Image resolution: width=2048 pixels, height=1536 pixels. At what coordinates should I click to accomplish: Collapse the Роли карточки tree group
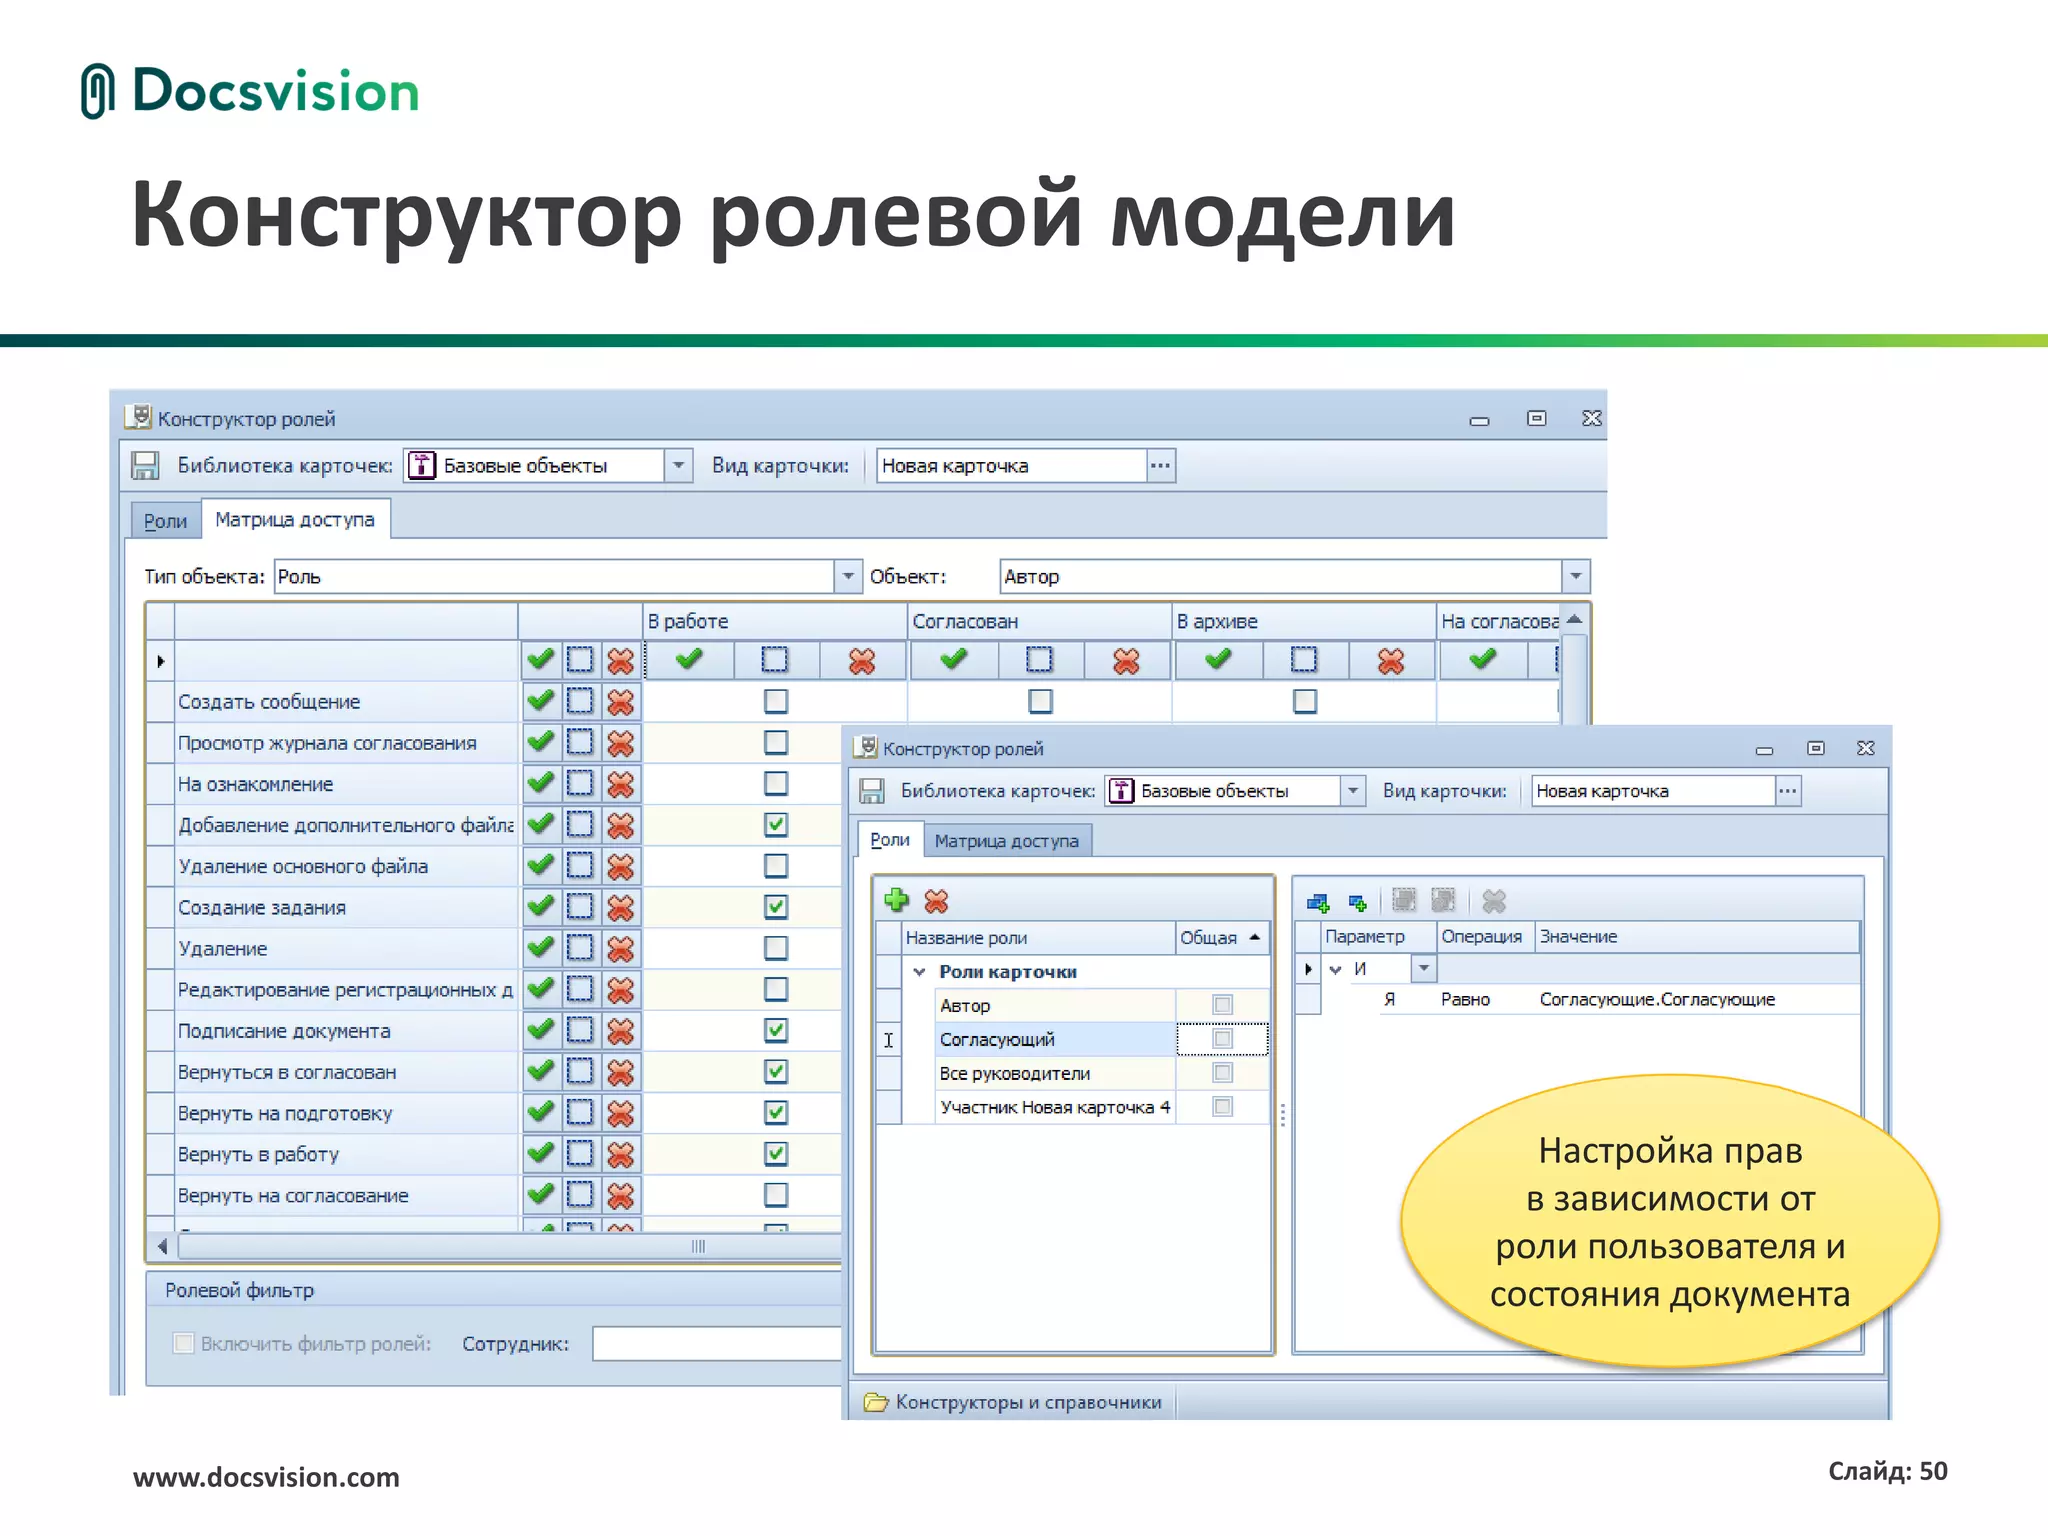(x=919, y=972)
